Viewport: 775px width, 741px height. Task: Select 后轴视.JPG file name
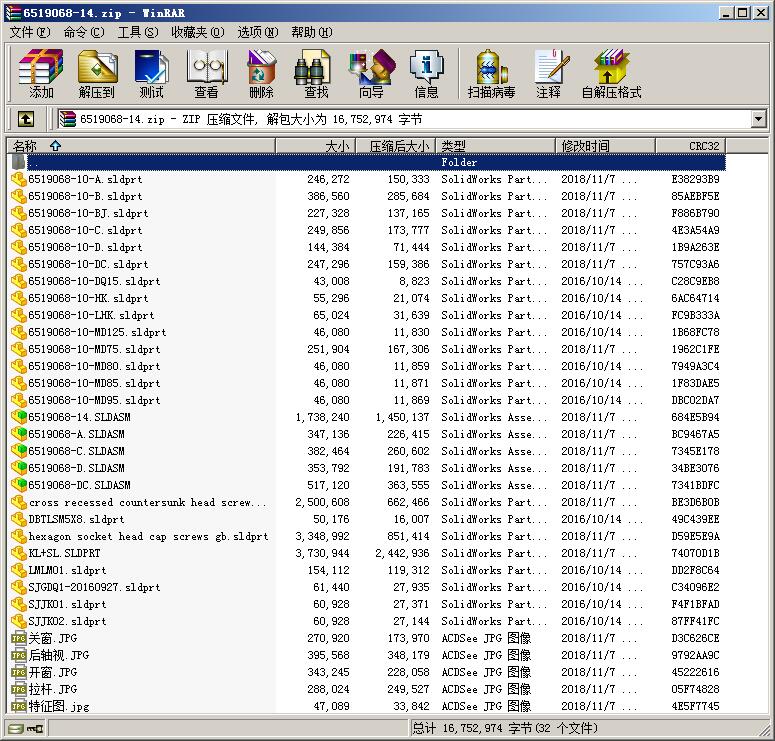tap(59, 655)
